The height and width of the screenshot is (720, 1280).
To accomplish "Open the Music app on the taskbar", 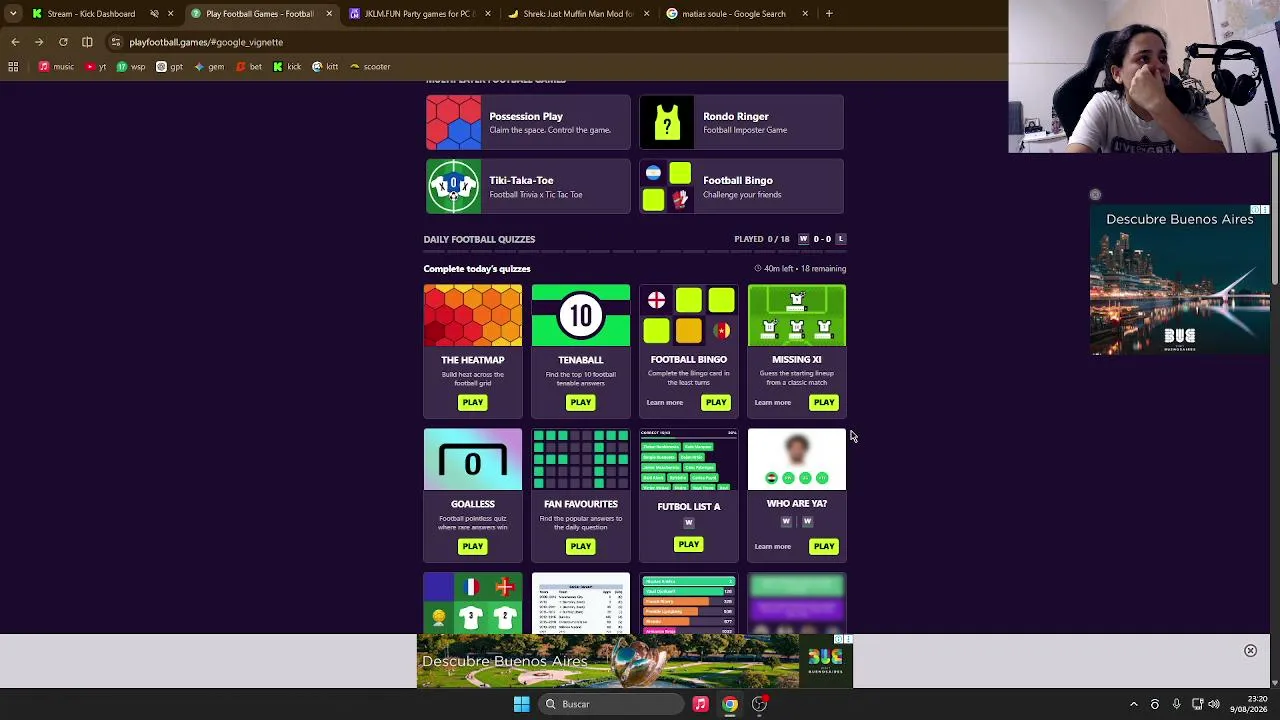I will click(x=700, y=704).
